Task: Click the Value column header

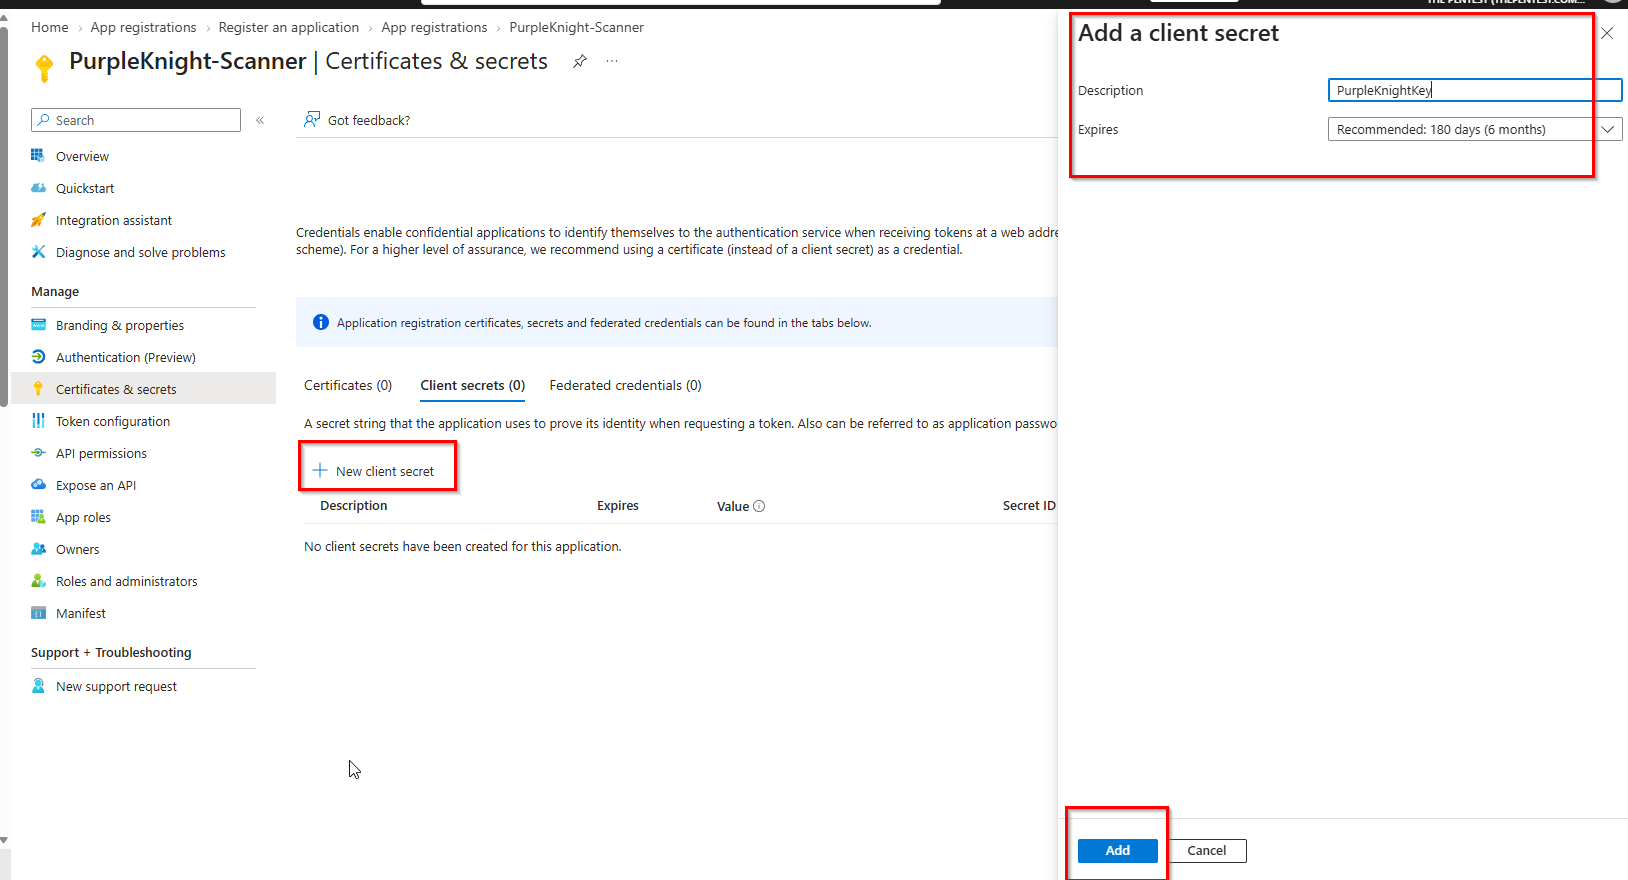Action: (x=733, y=506)
